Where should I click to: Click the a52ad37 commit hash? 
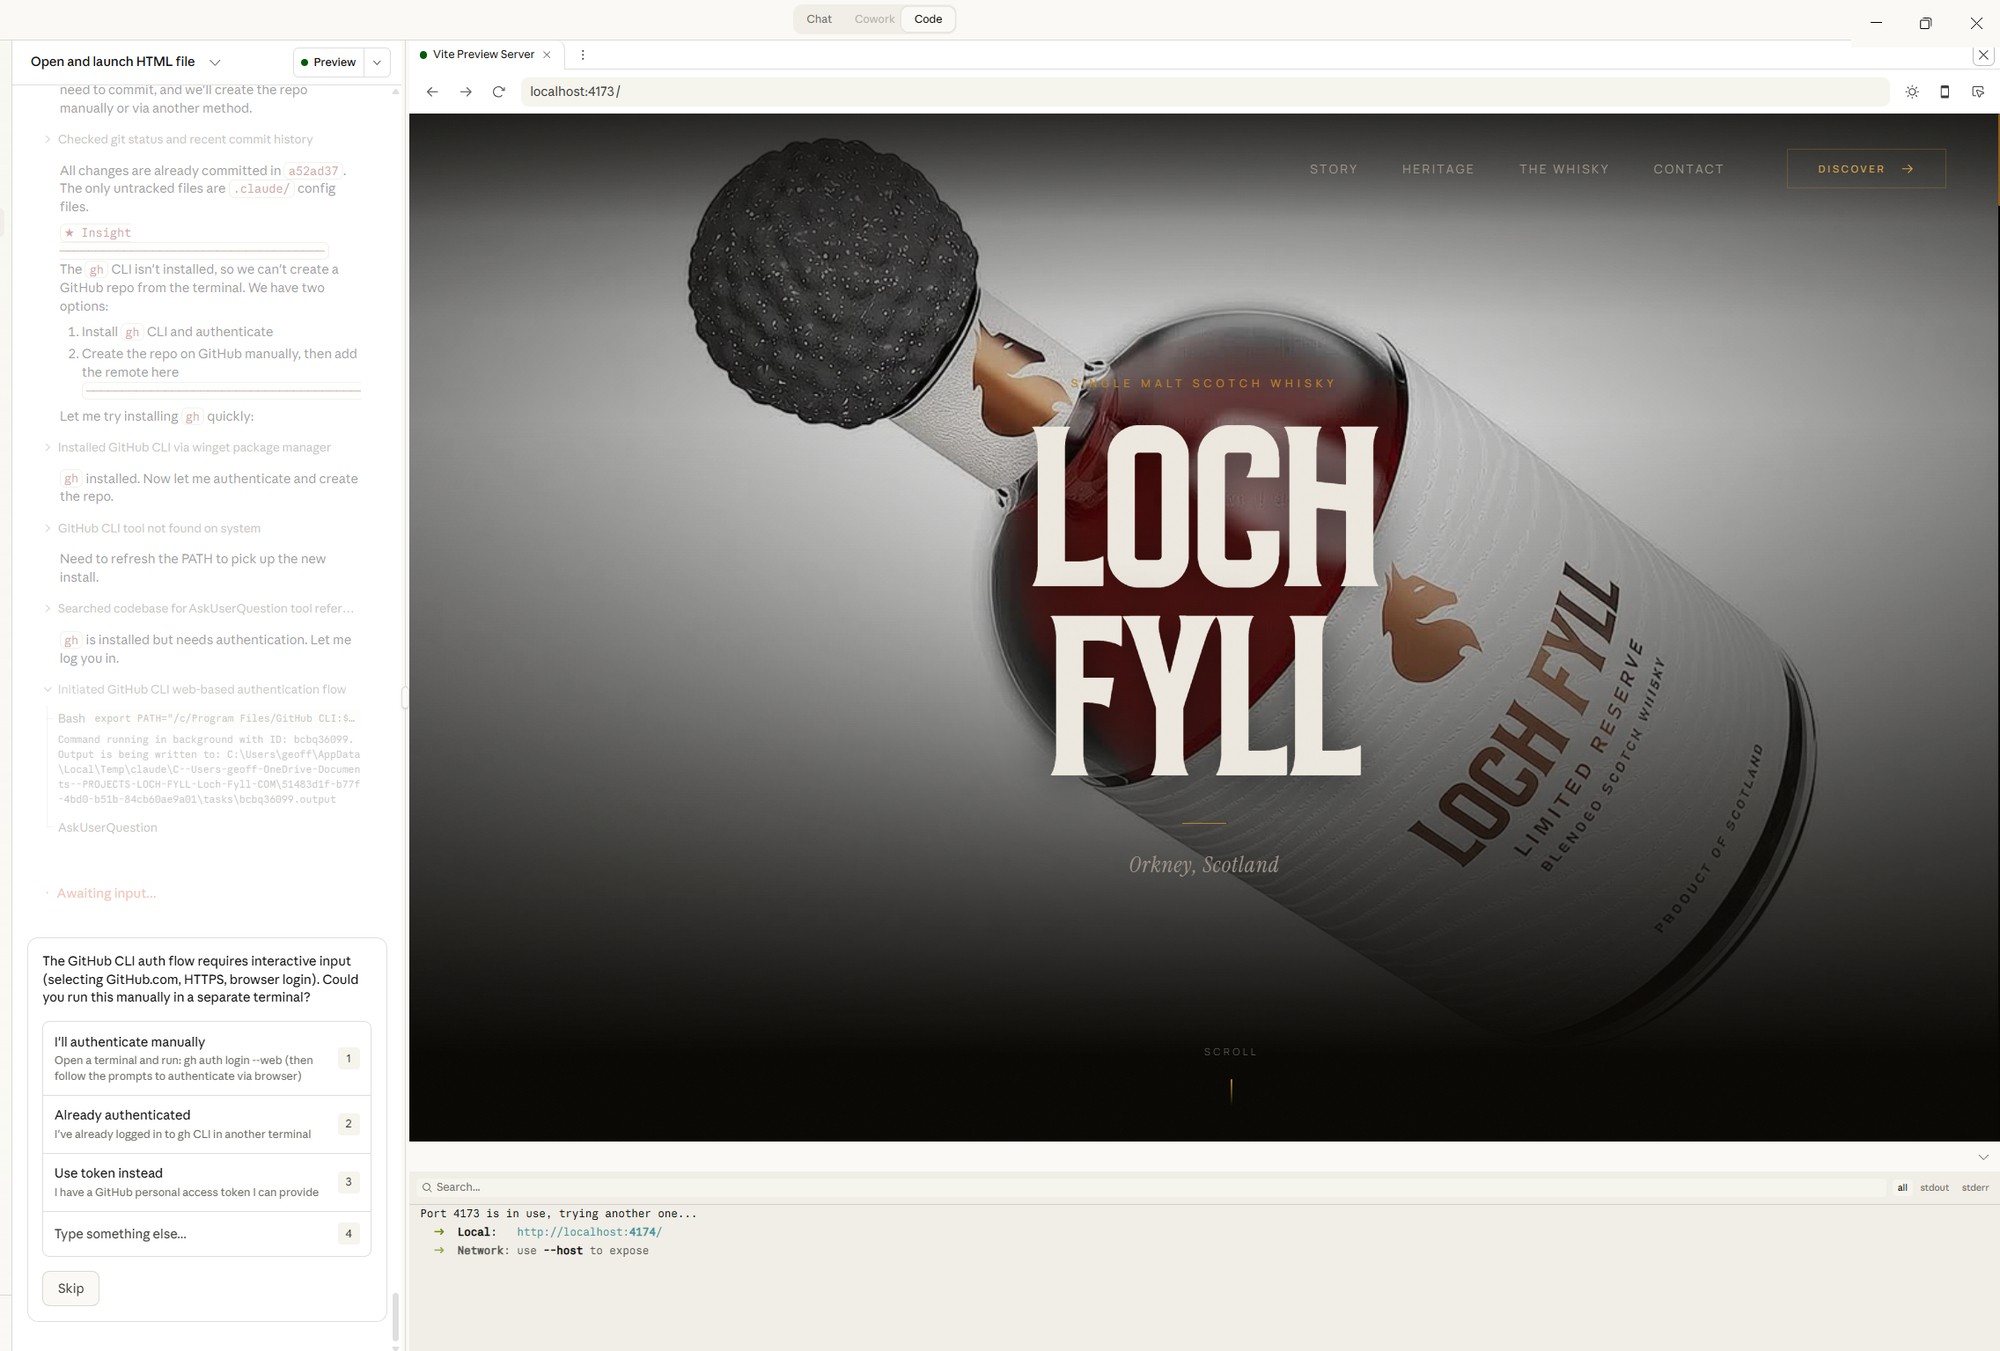(313, 171)
